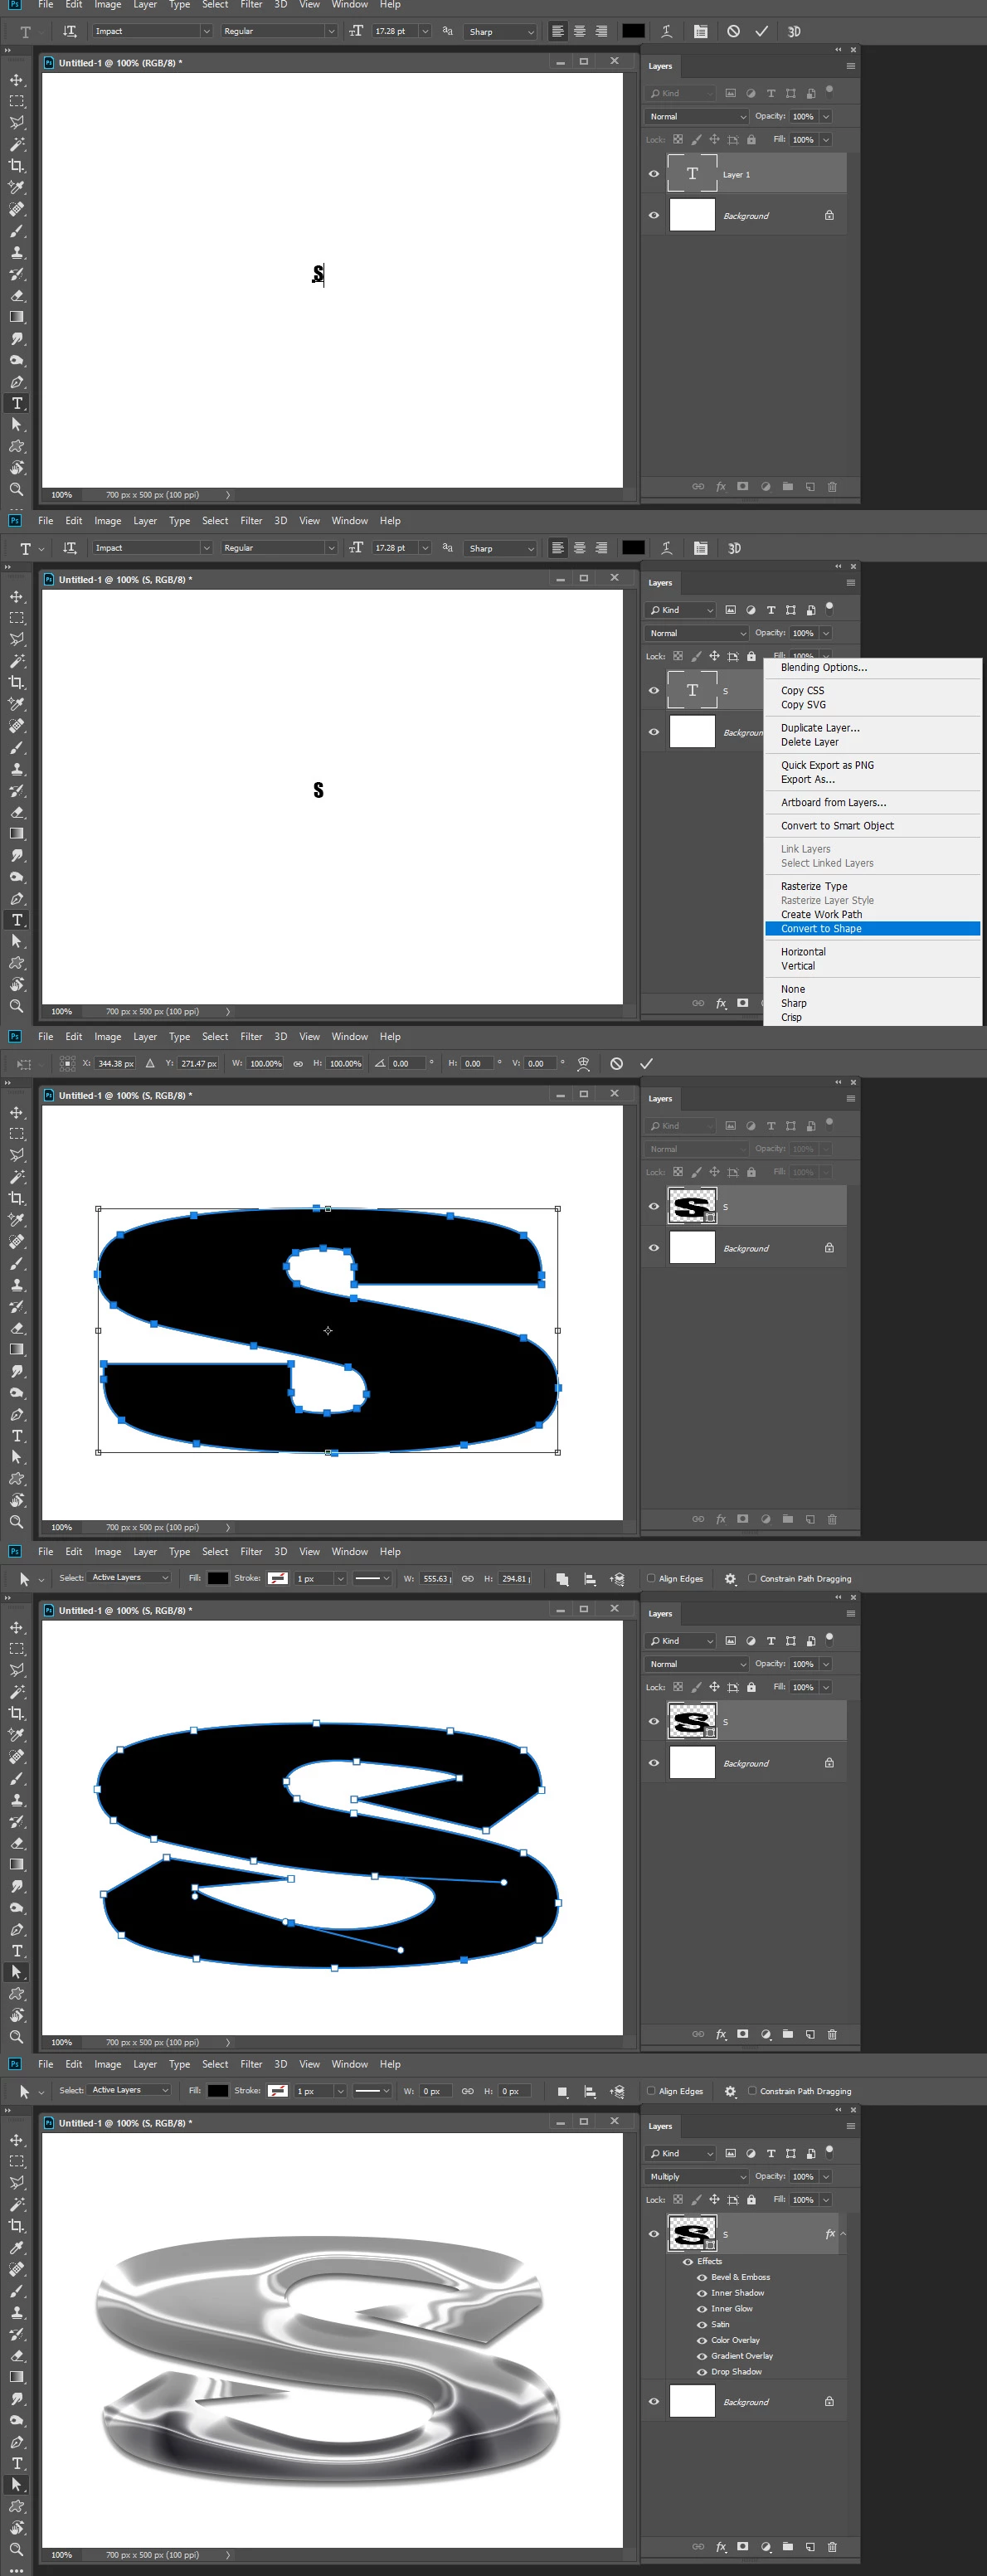Open Layers panel menu icon in Layer 1 window

coord(851,66)
